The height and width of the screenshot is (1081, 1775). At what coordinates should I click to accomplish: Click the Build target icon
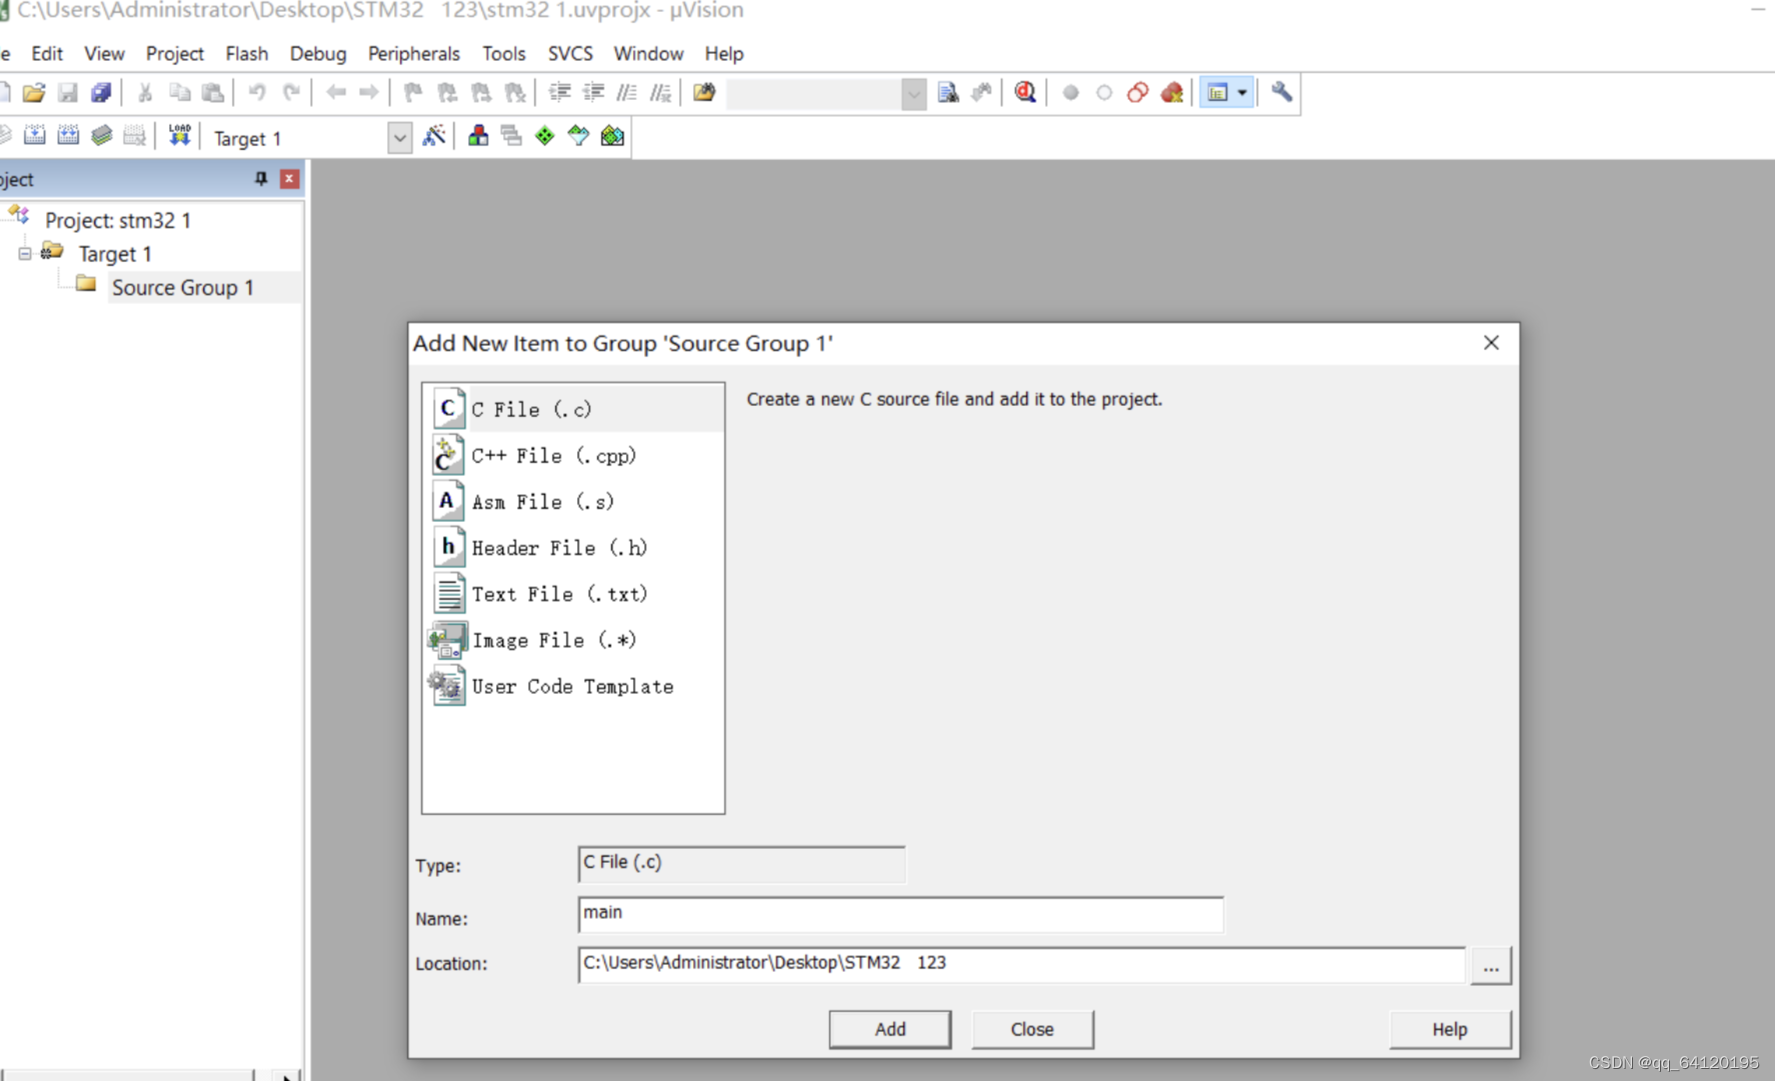click(x=34, y=136)
